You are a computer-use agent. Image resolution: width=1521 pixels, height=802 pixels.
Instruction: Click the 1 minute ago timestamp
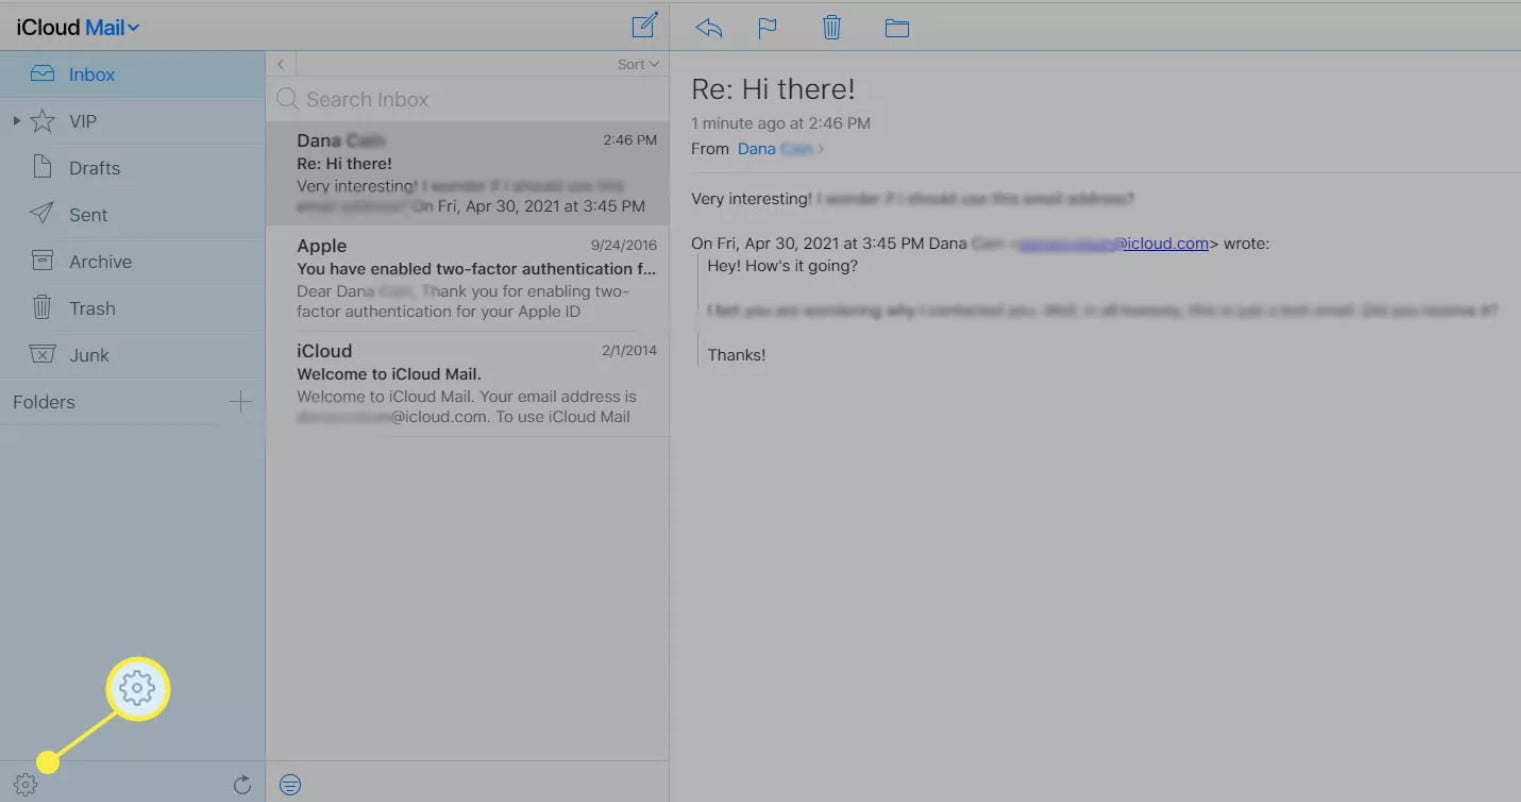pyautogui.click(x=781, y=123)
